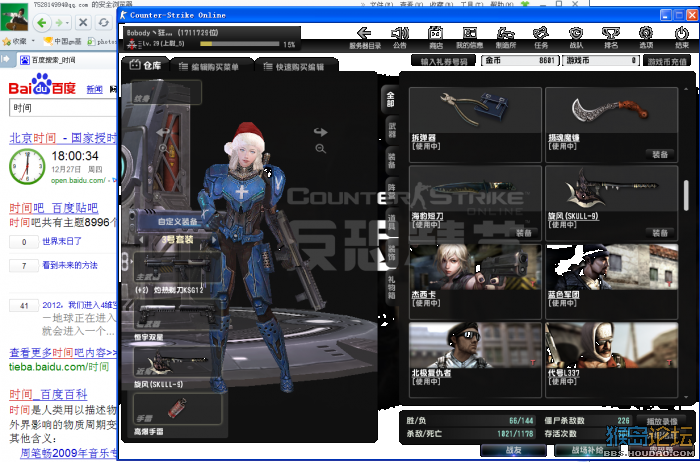The image size is (700, 462).
Task: Select the 道具 items side tab
Action: [391, 221]
